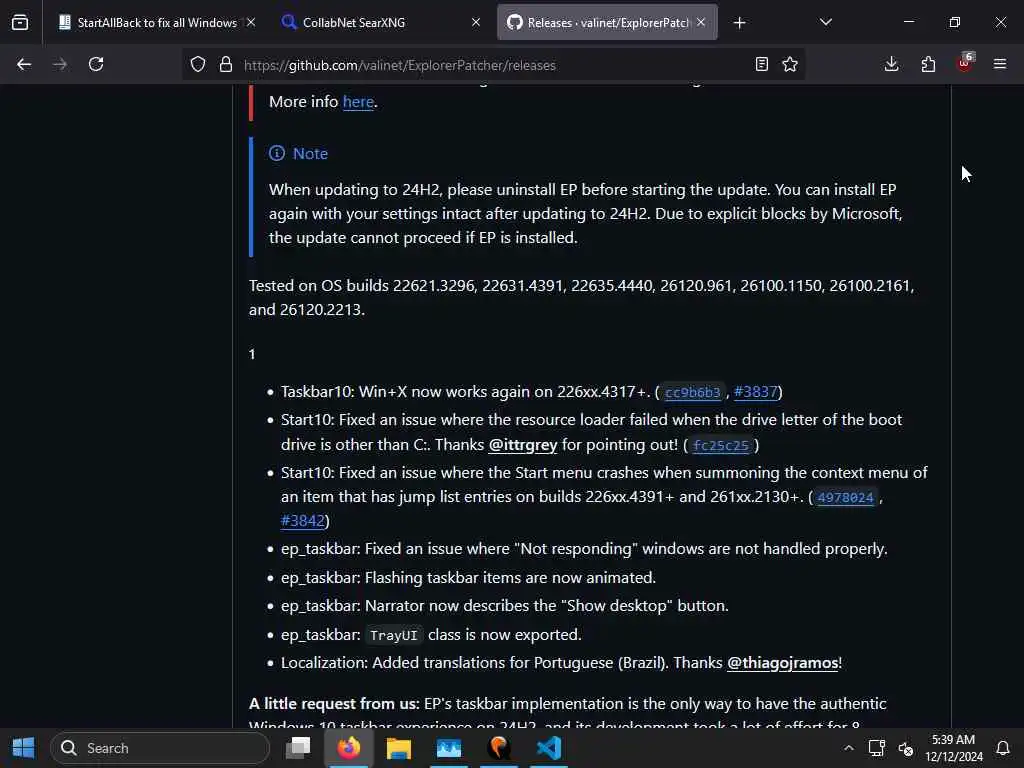Open Firefox application hamburger menu
Screen dimensions: 1024x768
1000,64
